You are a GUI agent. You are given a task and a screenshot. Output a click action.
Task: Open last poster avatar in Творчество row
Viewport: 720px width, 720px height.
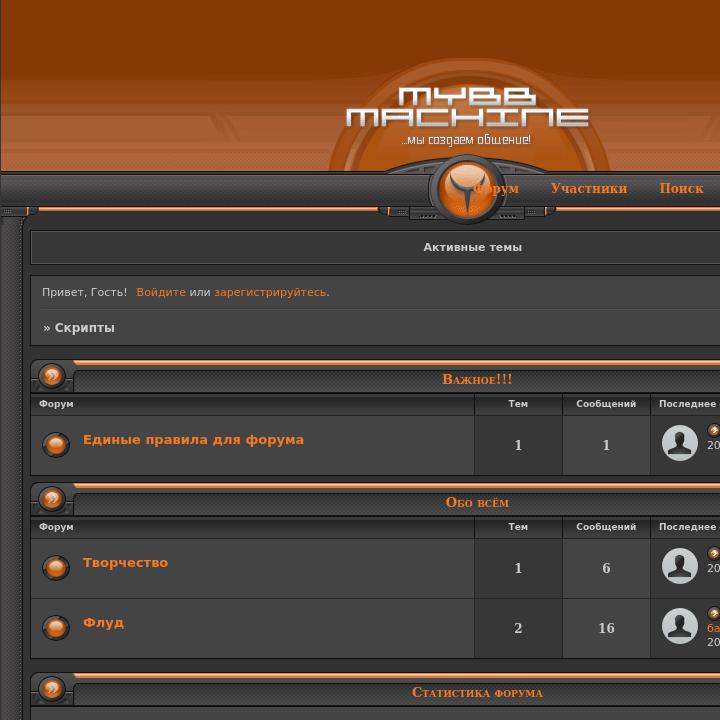[680, 566]
